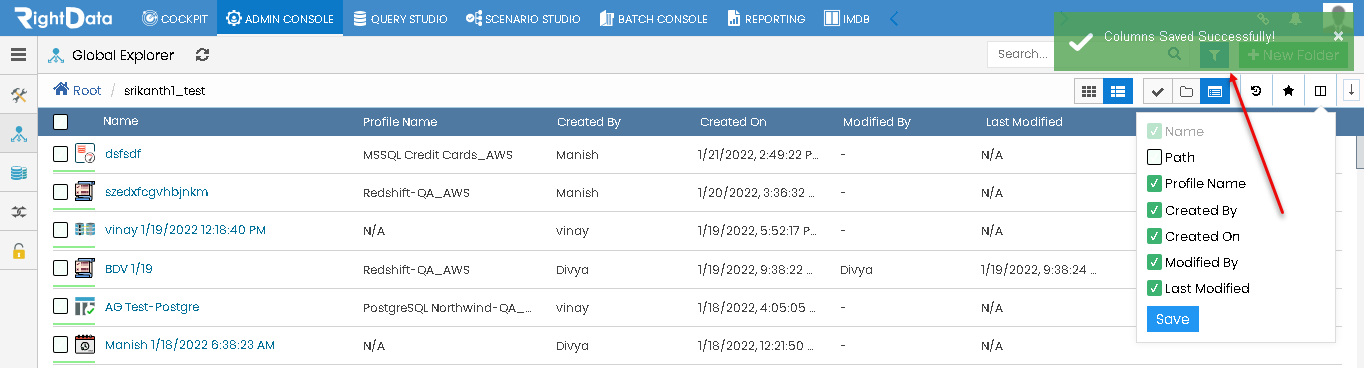Save the column selection
The width and height of the screenshot is (1364, 368).
[1172, 319]
